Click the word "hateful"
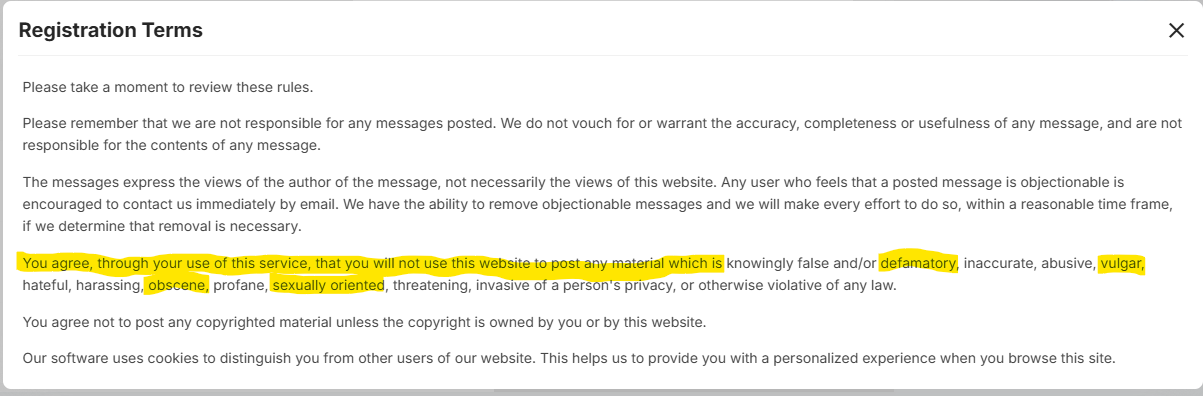The height and width of the screenshot is (396, 1203). coord(46,286)
